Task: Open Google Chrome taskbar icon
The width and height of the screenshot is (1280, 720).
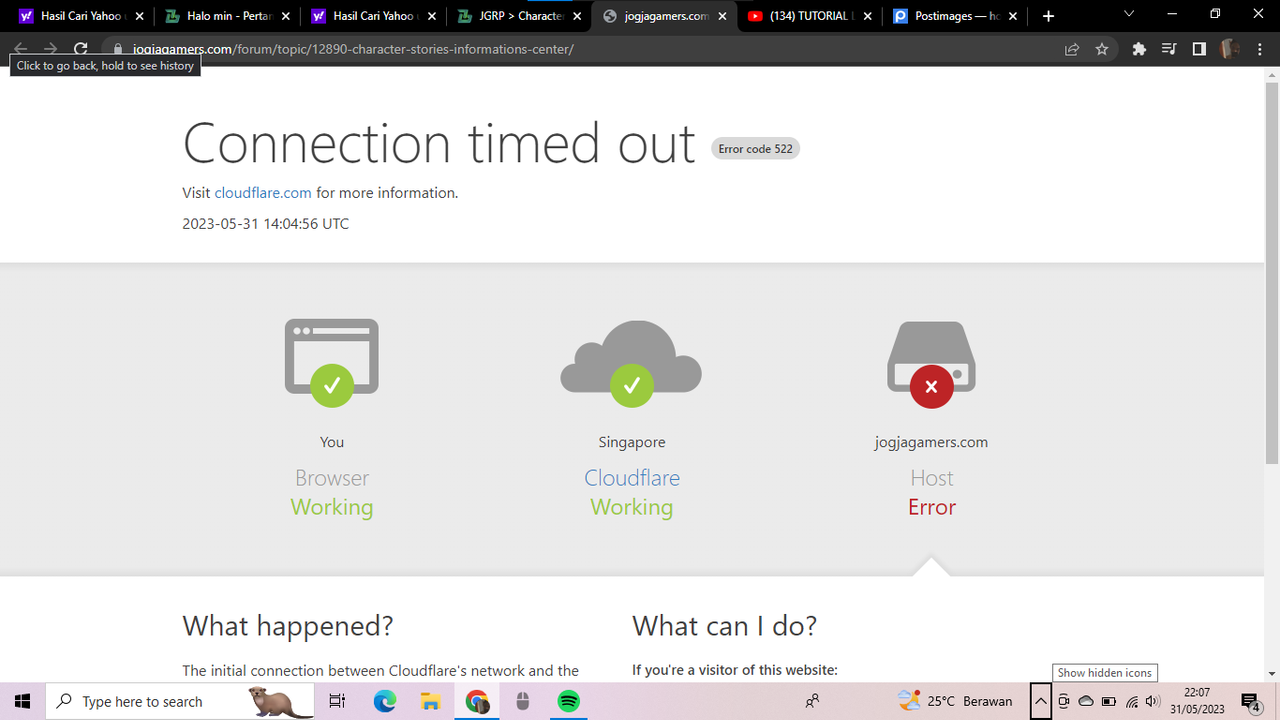Action: click(x=477, y=701)
